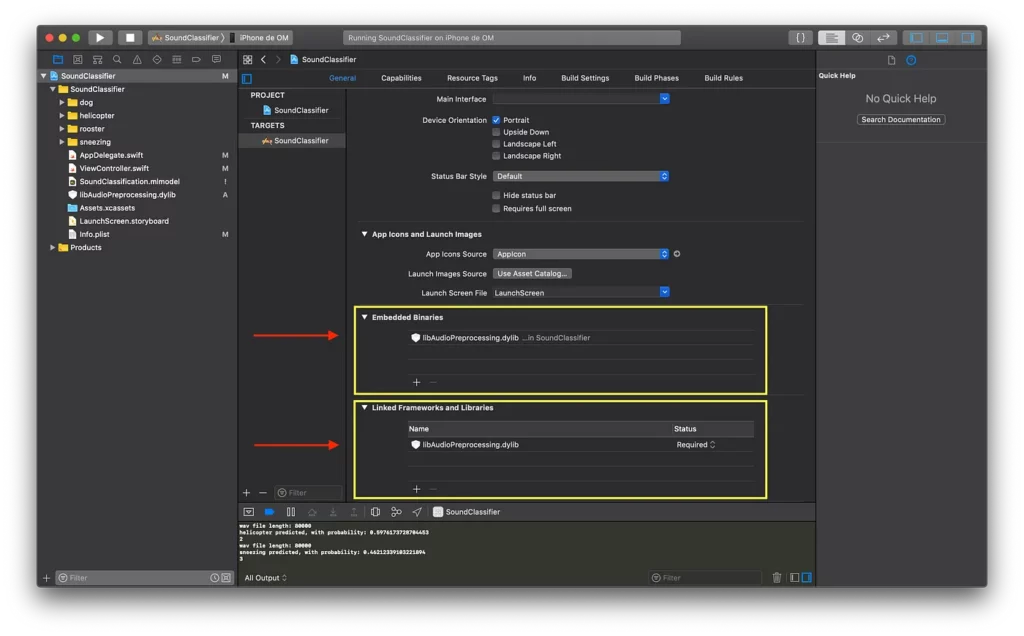This screenshot has width=1024, height=636.
Task: Click the Use Asset Catalog button
Action: pyautogui.click(x=532, y=274)
